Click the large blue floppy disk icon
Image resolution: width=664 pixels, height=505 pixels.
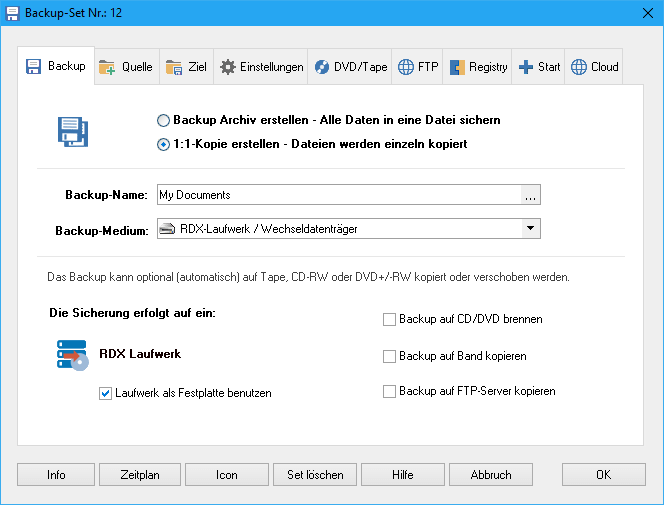click(x=73, y=132)
